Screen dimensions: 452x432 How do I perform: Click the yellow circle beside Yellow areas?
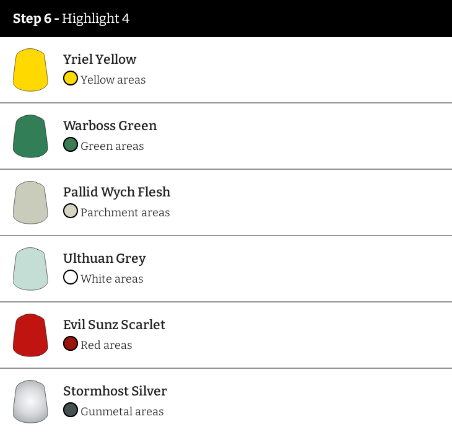(70, 78)
